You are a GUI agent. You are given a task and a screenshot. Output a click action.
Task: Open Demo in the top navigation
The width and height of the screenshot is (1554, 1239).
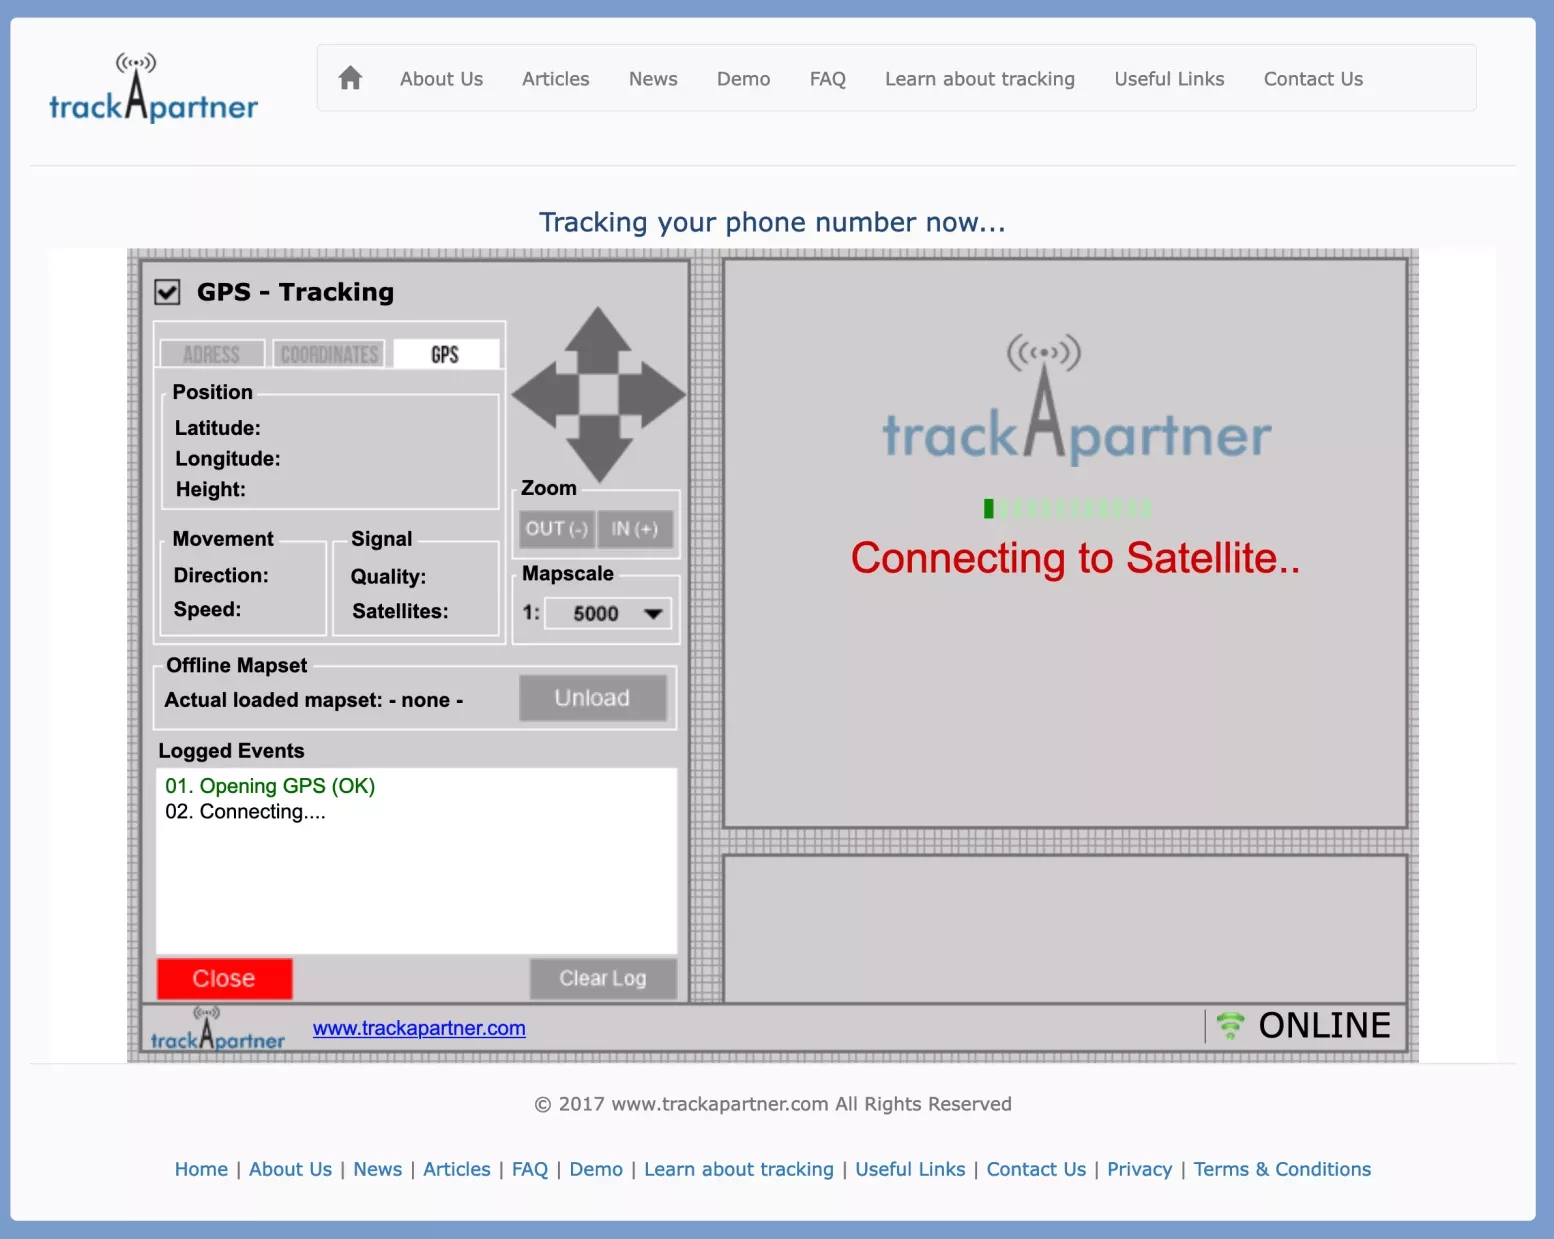tap(743, 79)
